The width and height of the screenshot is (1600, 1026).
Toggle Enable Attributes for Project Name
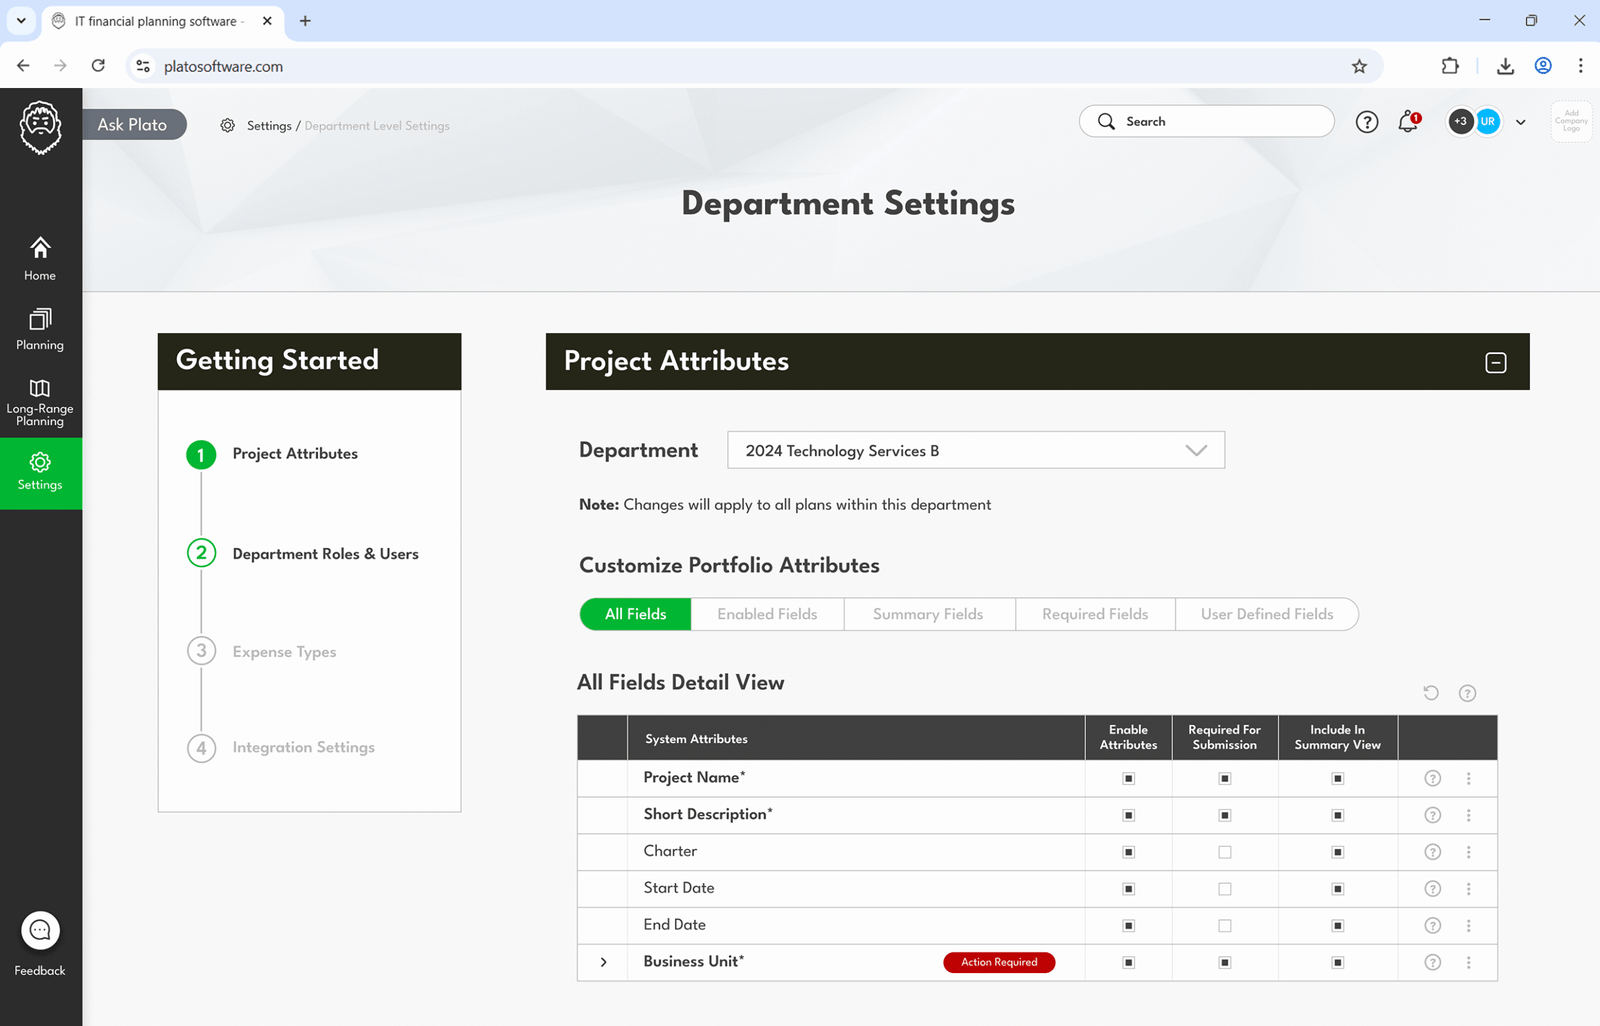tap(1128, 778)
